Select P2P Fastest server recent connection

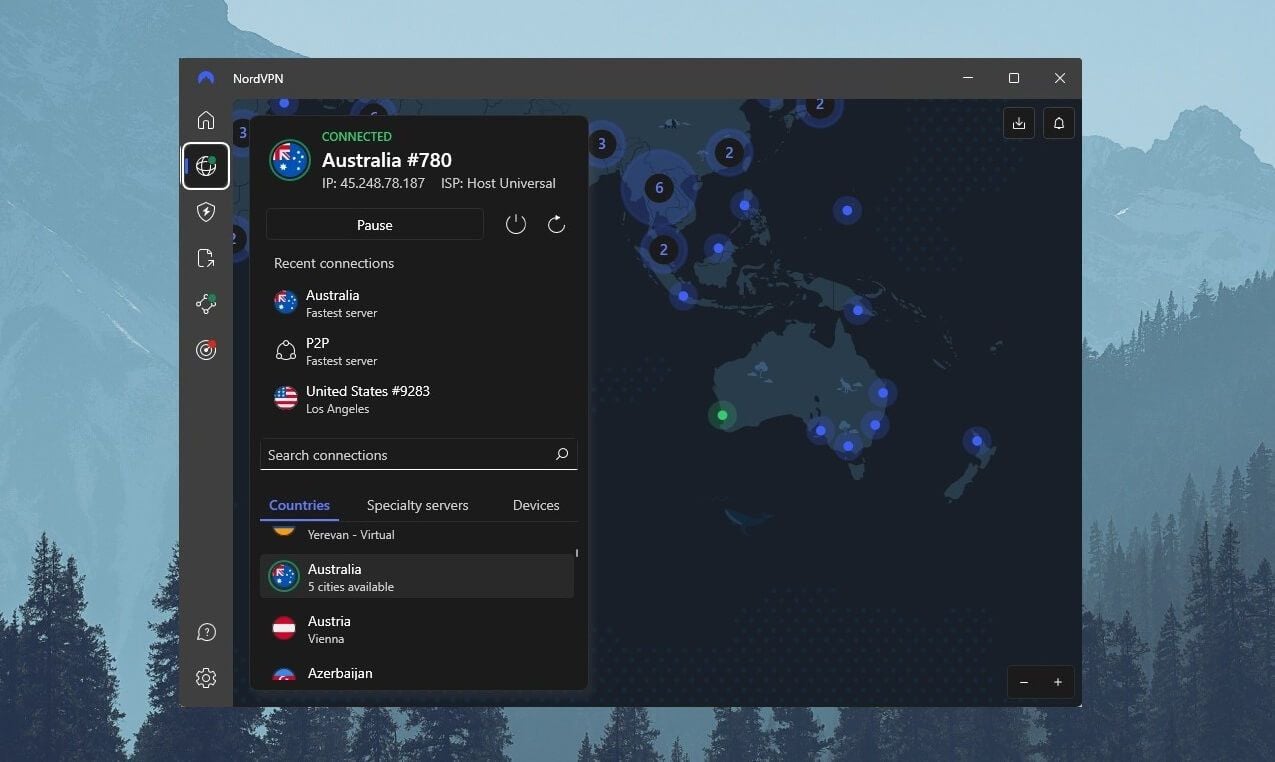pyautogui.click(x=419, y=351)
